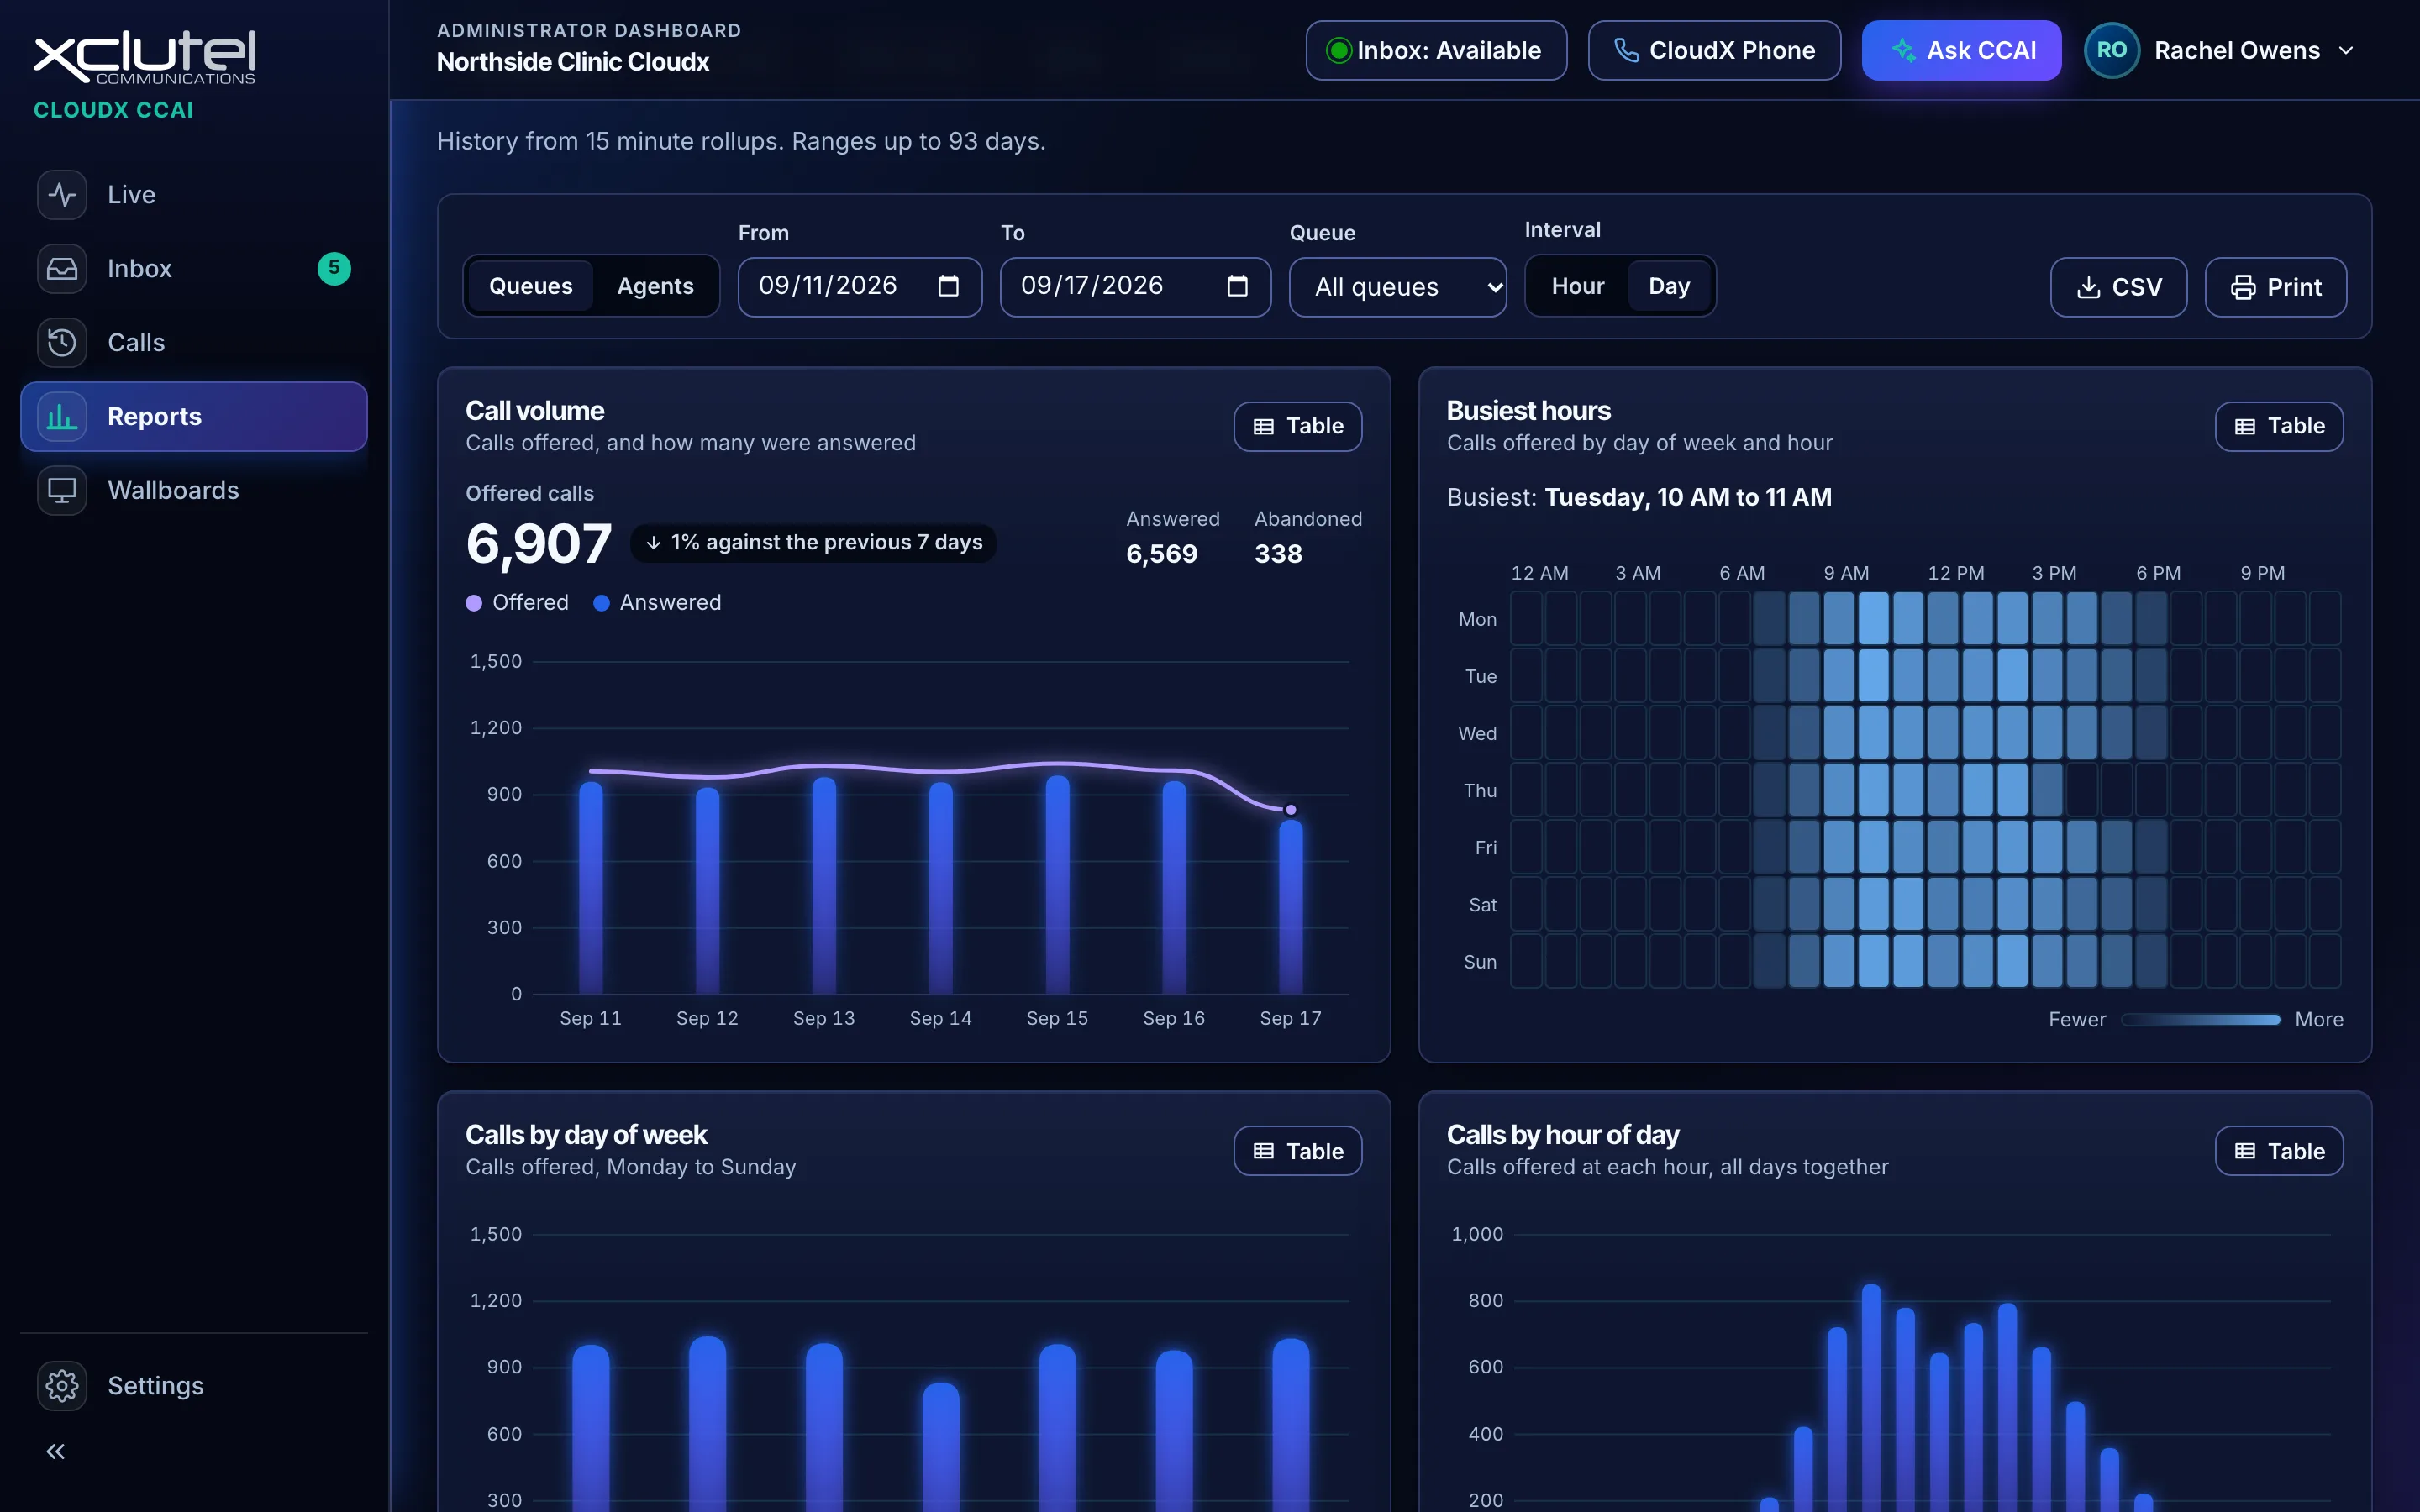Switch the view to Agents
Screen dimensions: 2420x1512
click(655, 286)
